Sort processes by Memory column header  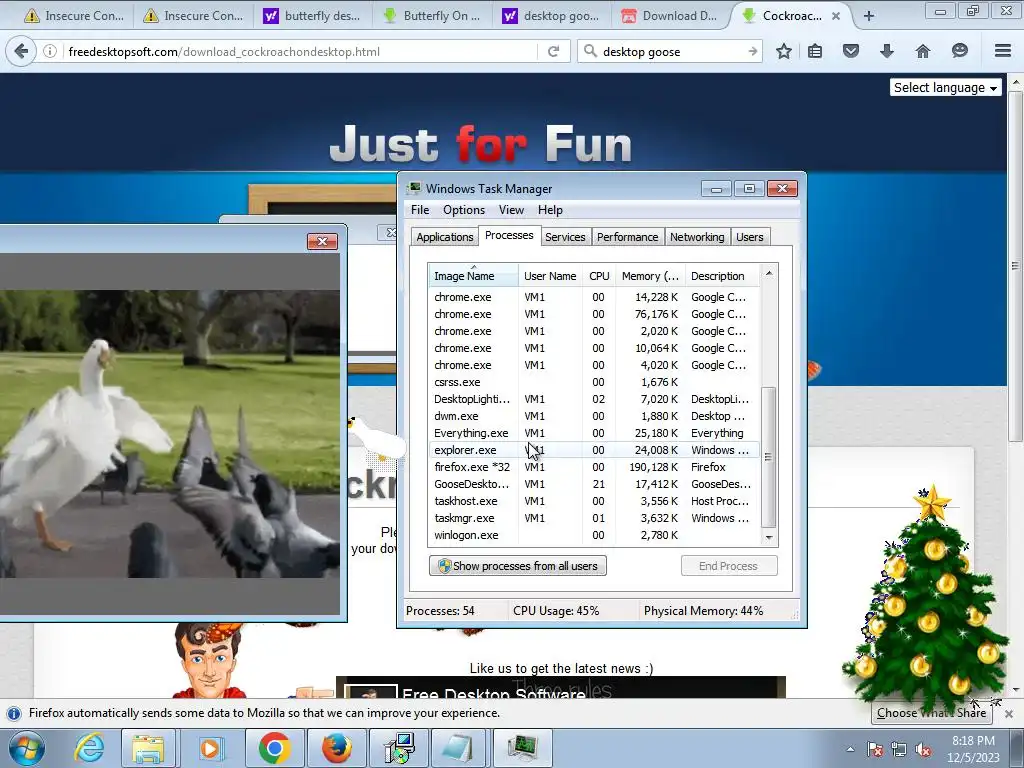pyautogui.click(x=650, y=276)
